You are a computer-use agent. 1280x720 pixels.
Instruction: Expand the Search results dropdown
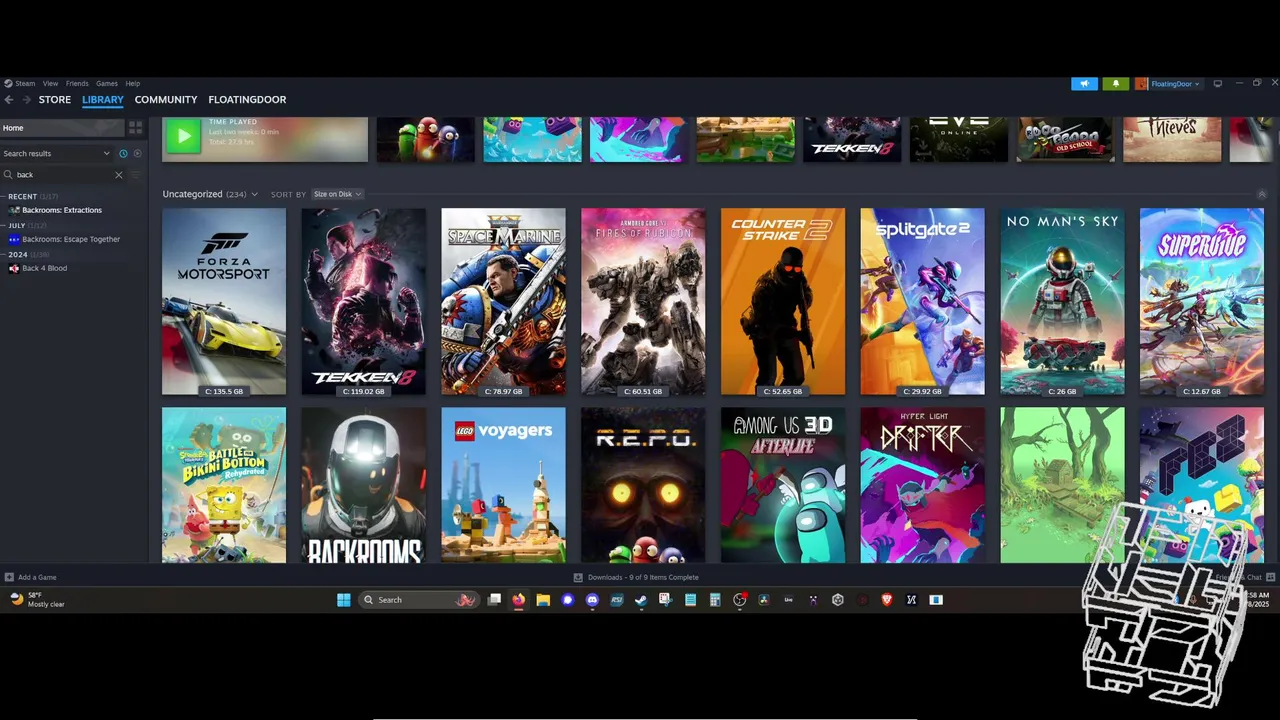(x=56, y=154)
